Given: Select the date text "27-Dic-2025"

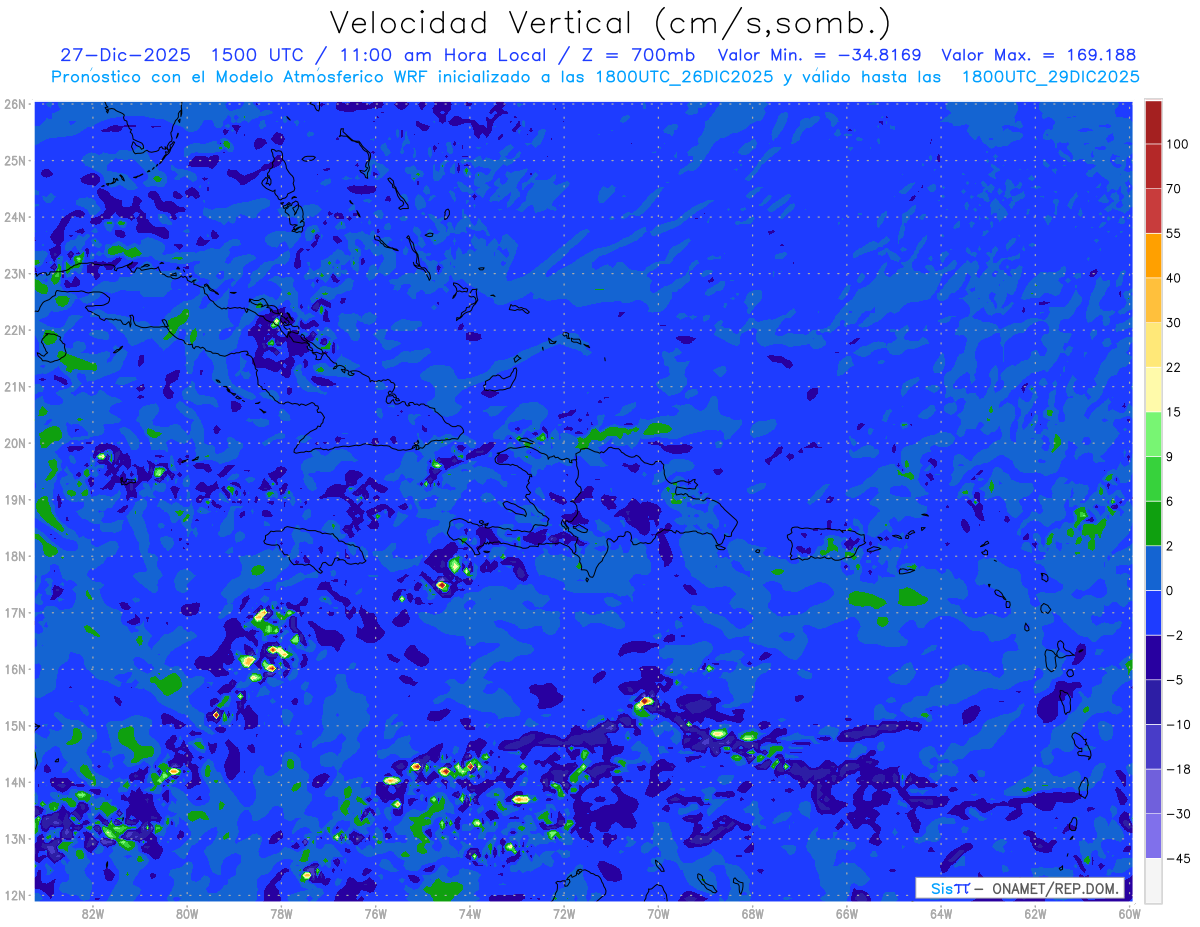Looking at the screenshot, I should tap(127, 56).
